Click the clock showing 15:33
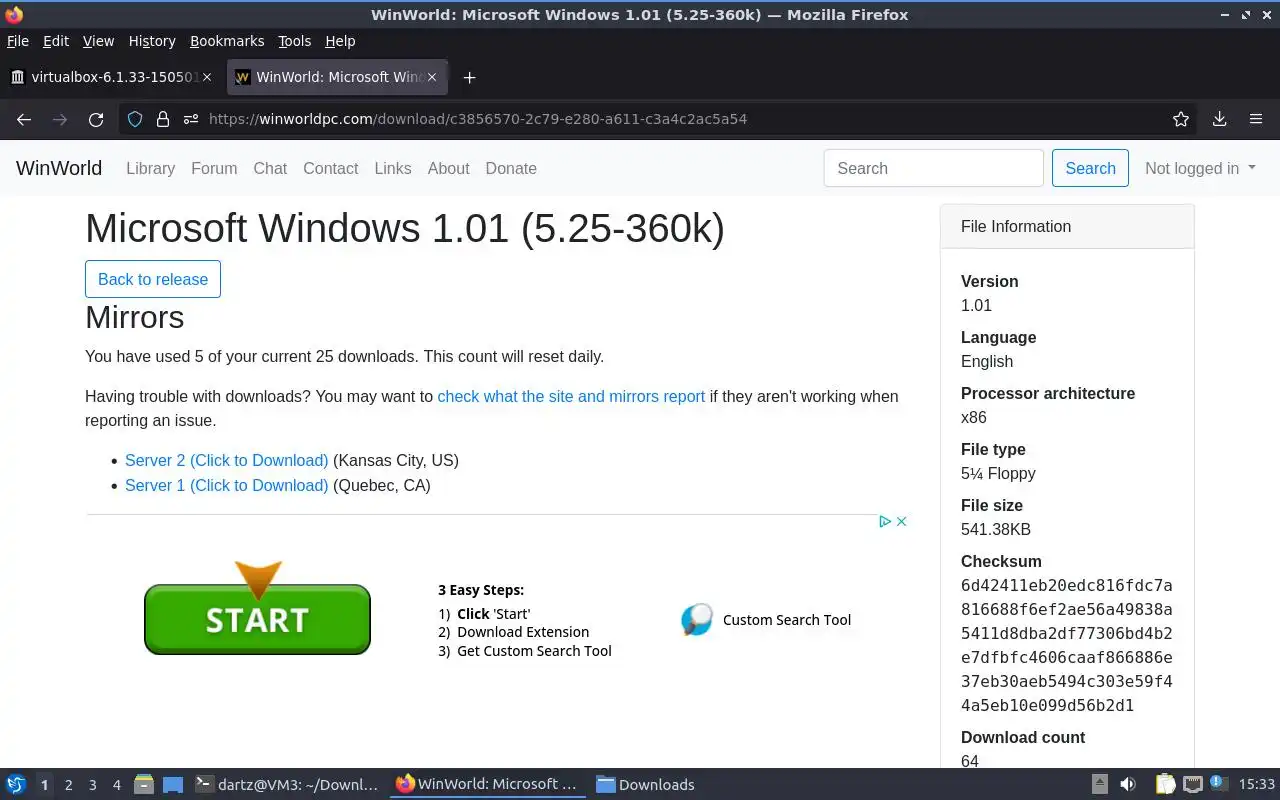The width and height of the screenshot is (1280, 800). [x=1256, y=785]
